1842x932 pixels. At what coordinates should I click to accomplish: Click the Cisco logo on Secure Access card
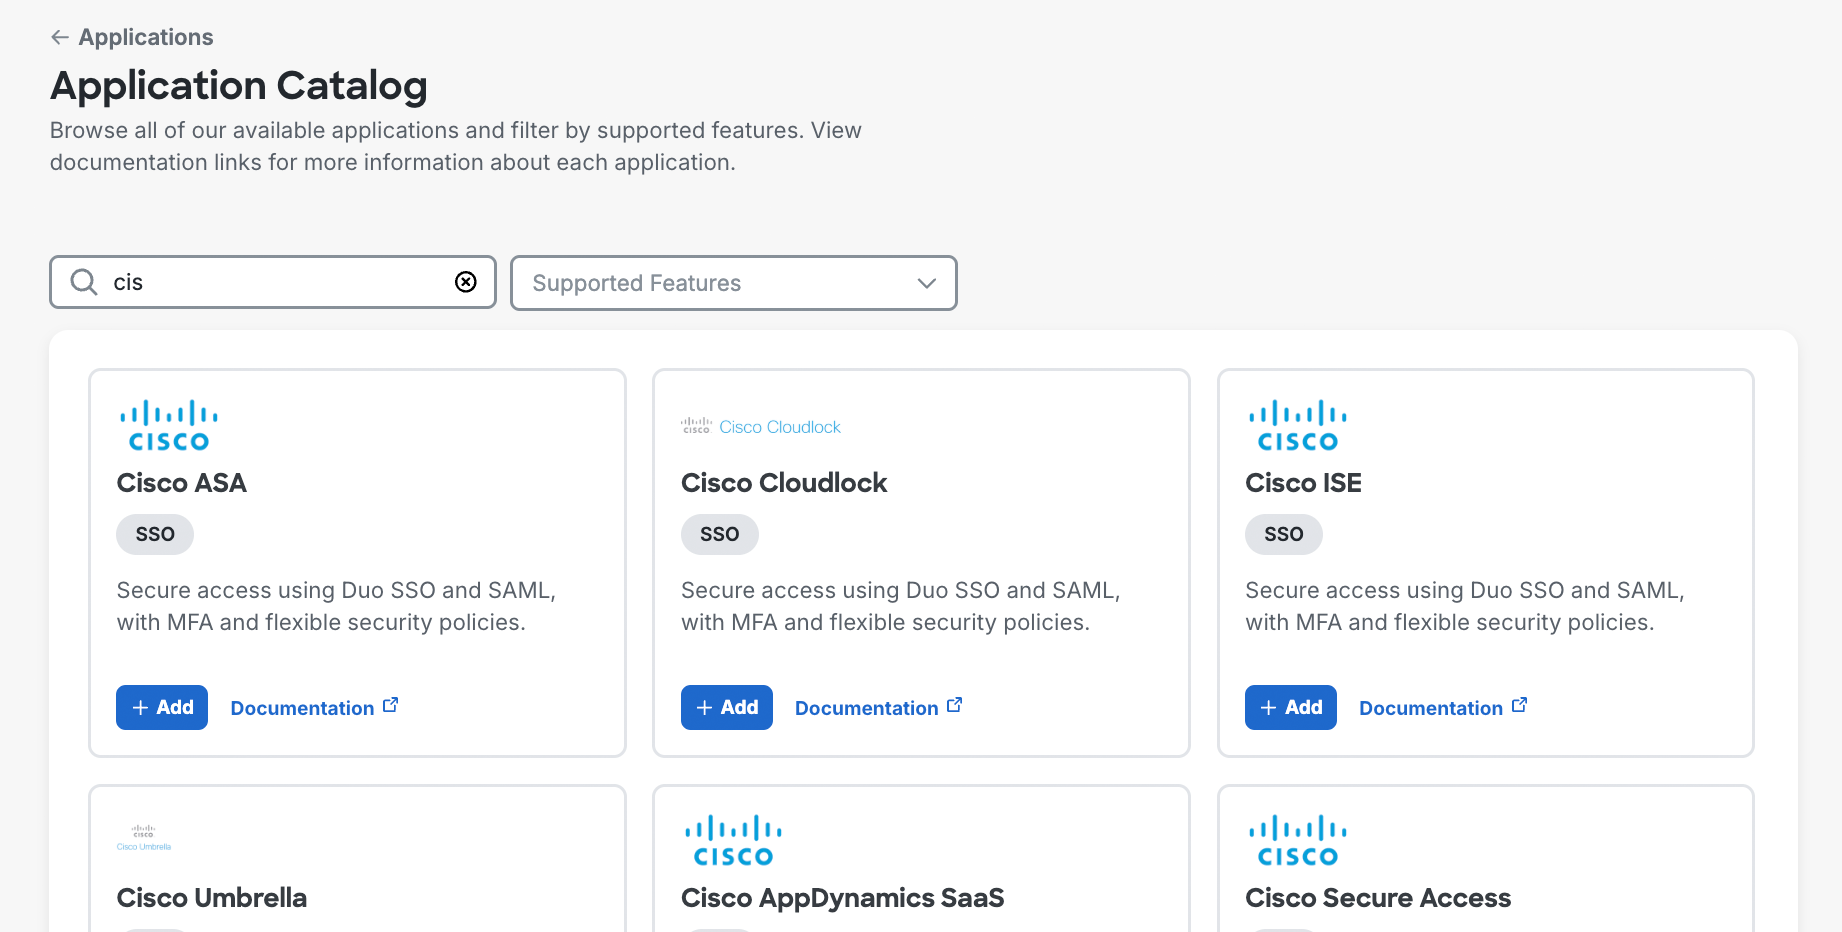[1297, 841]
